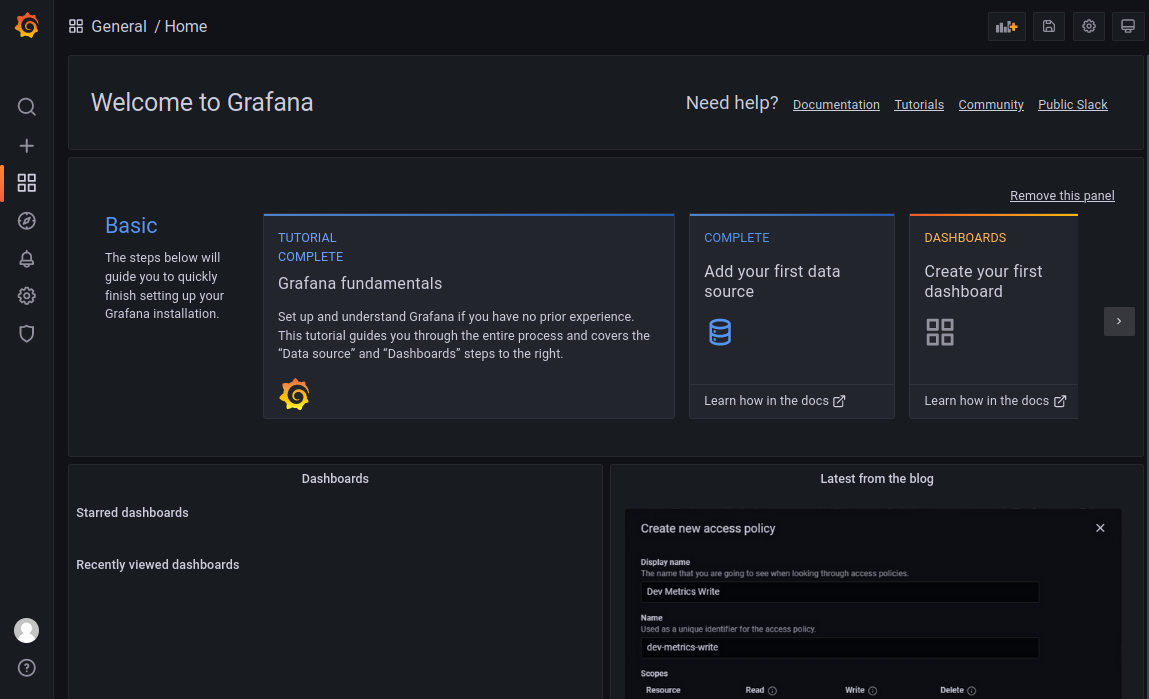
Task: Open the Server Admin shield icon
Action: [x=26, y=334]
